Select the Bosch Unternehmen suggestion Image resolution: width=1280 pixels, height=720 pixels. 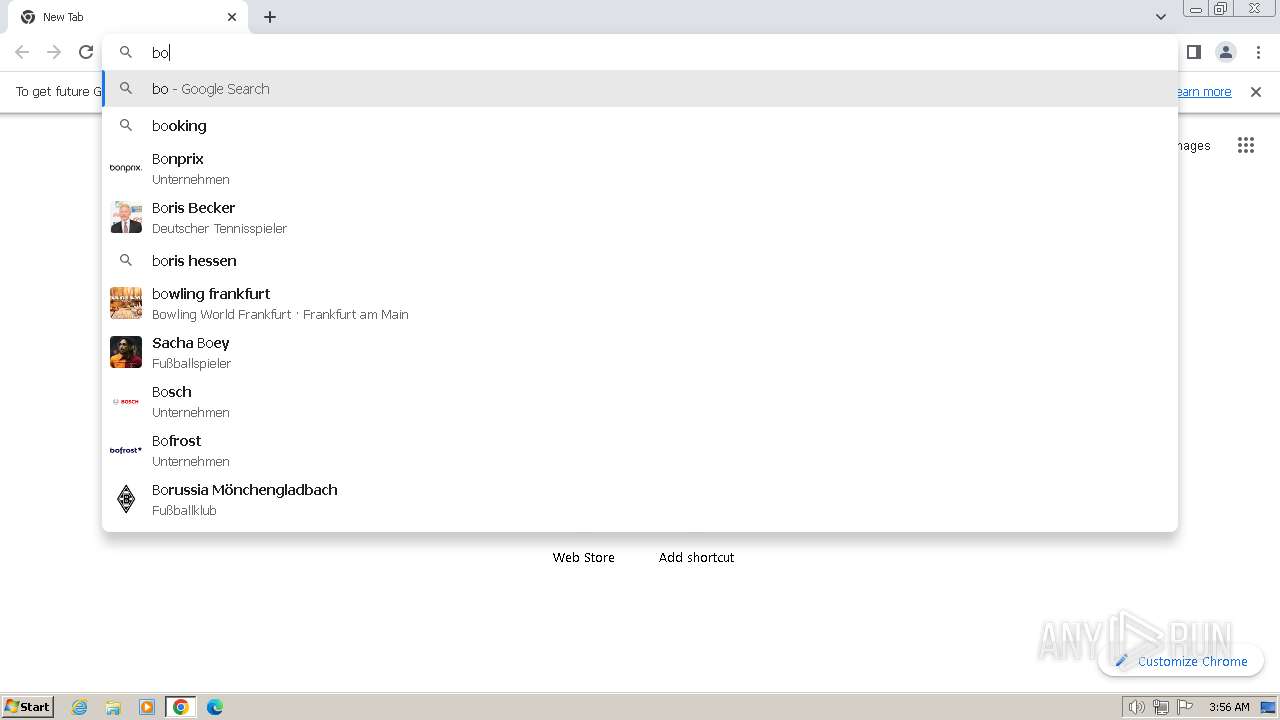coord(640,401)
